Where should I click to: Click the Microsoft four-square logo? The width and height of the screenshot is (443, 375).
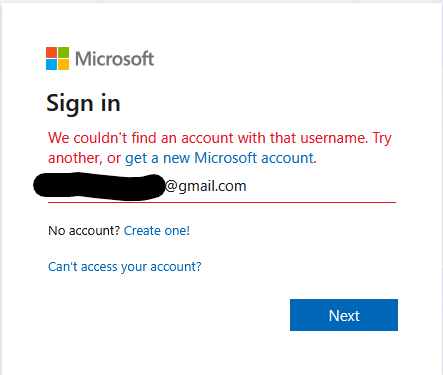pos(57,59)
